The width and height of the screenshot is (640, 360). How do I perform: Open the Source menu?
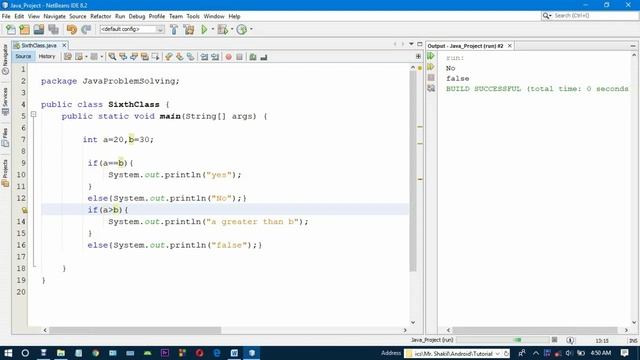pyautogui.click(x=78, y=16)
